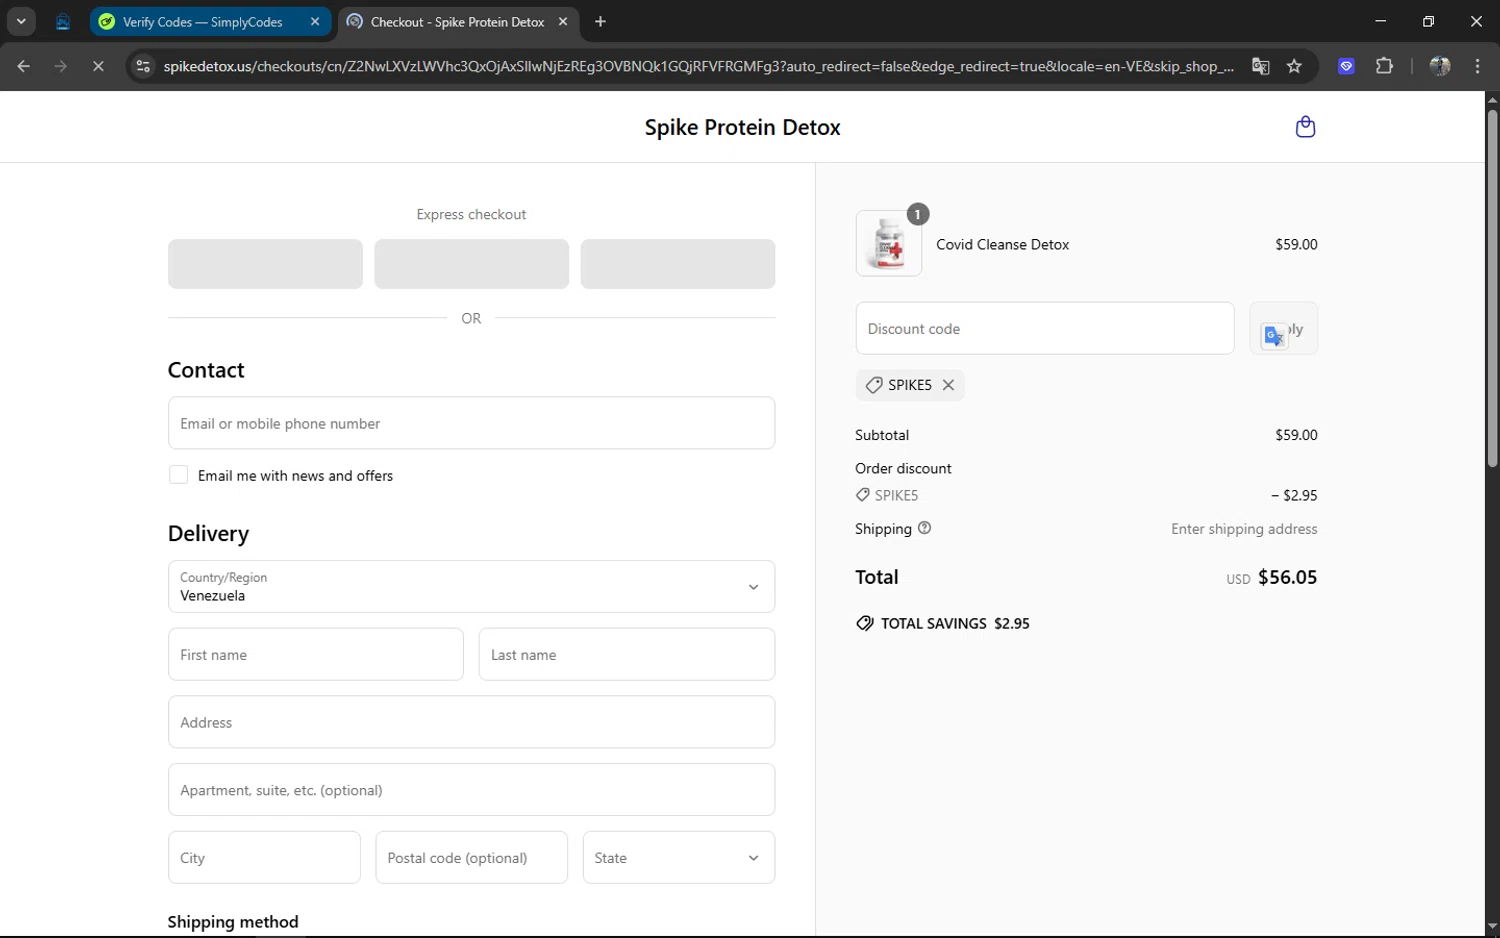This screenshot has width=1500, height=938.
Task: Click the pinned tab icon beside tab search
Action: tap(62, 21)
